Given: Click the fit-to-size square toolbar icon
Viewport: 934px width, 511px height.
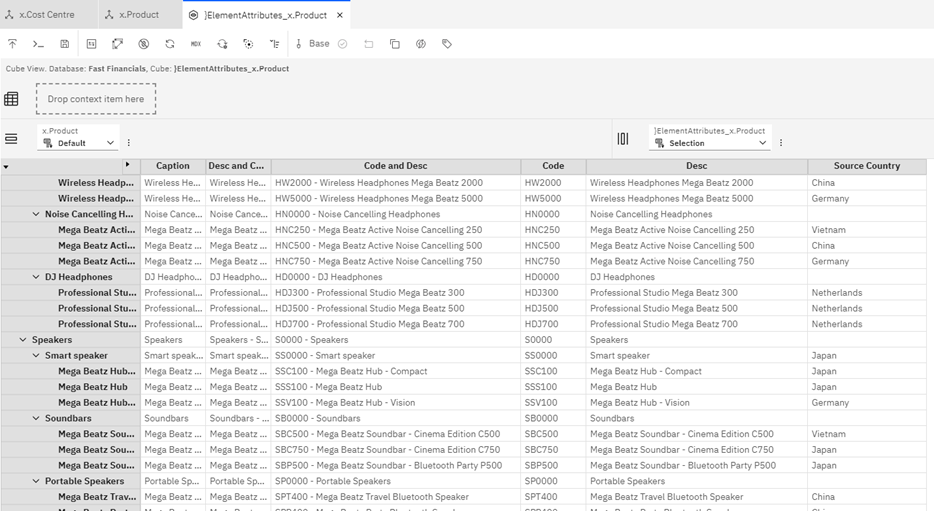Looking at the screenshot, I should click(x=91, y=43).
